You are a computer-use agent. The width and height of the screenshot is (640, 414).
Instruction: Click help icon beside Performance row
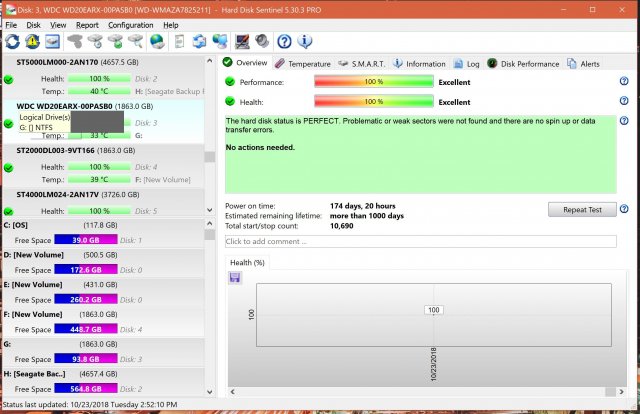[623, 82]
